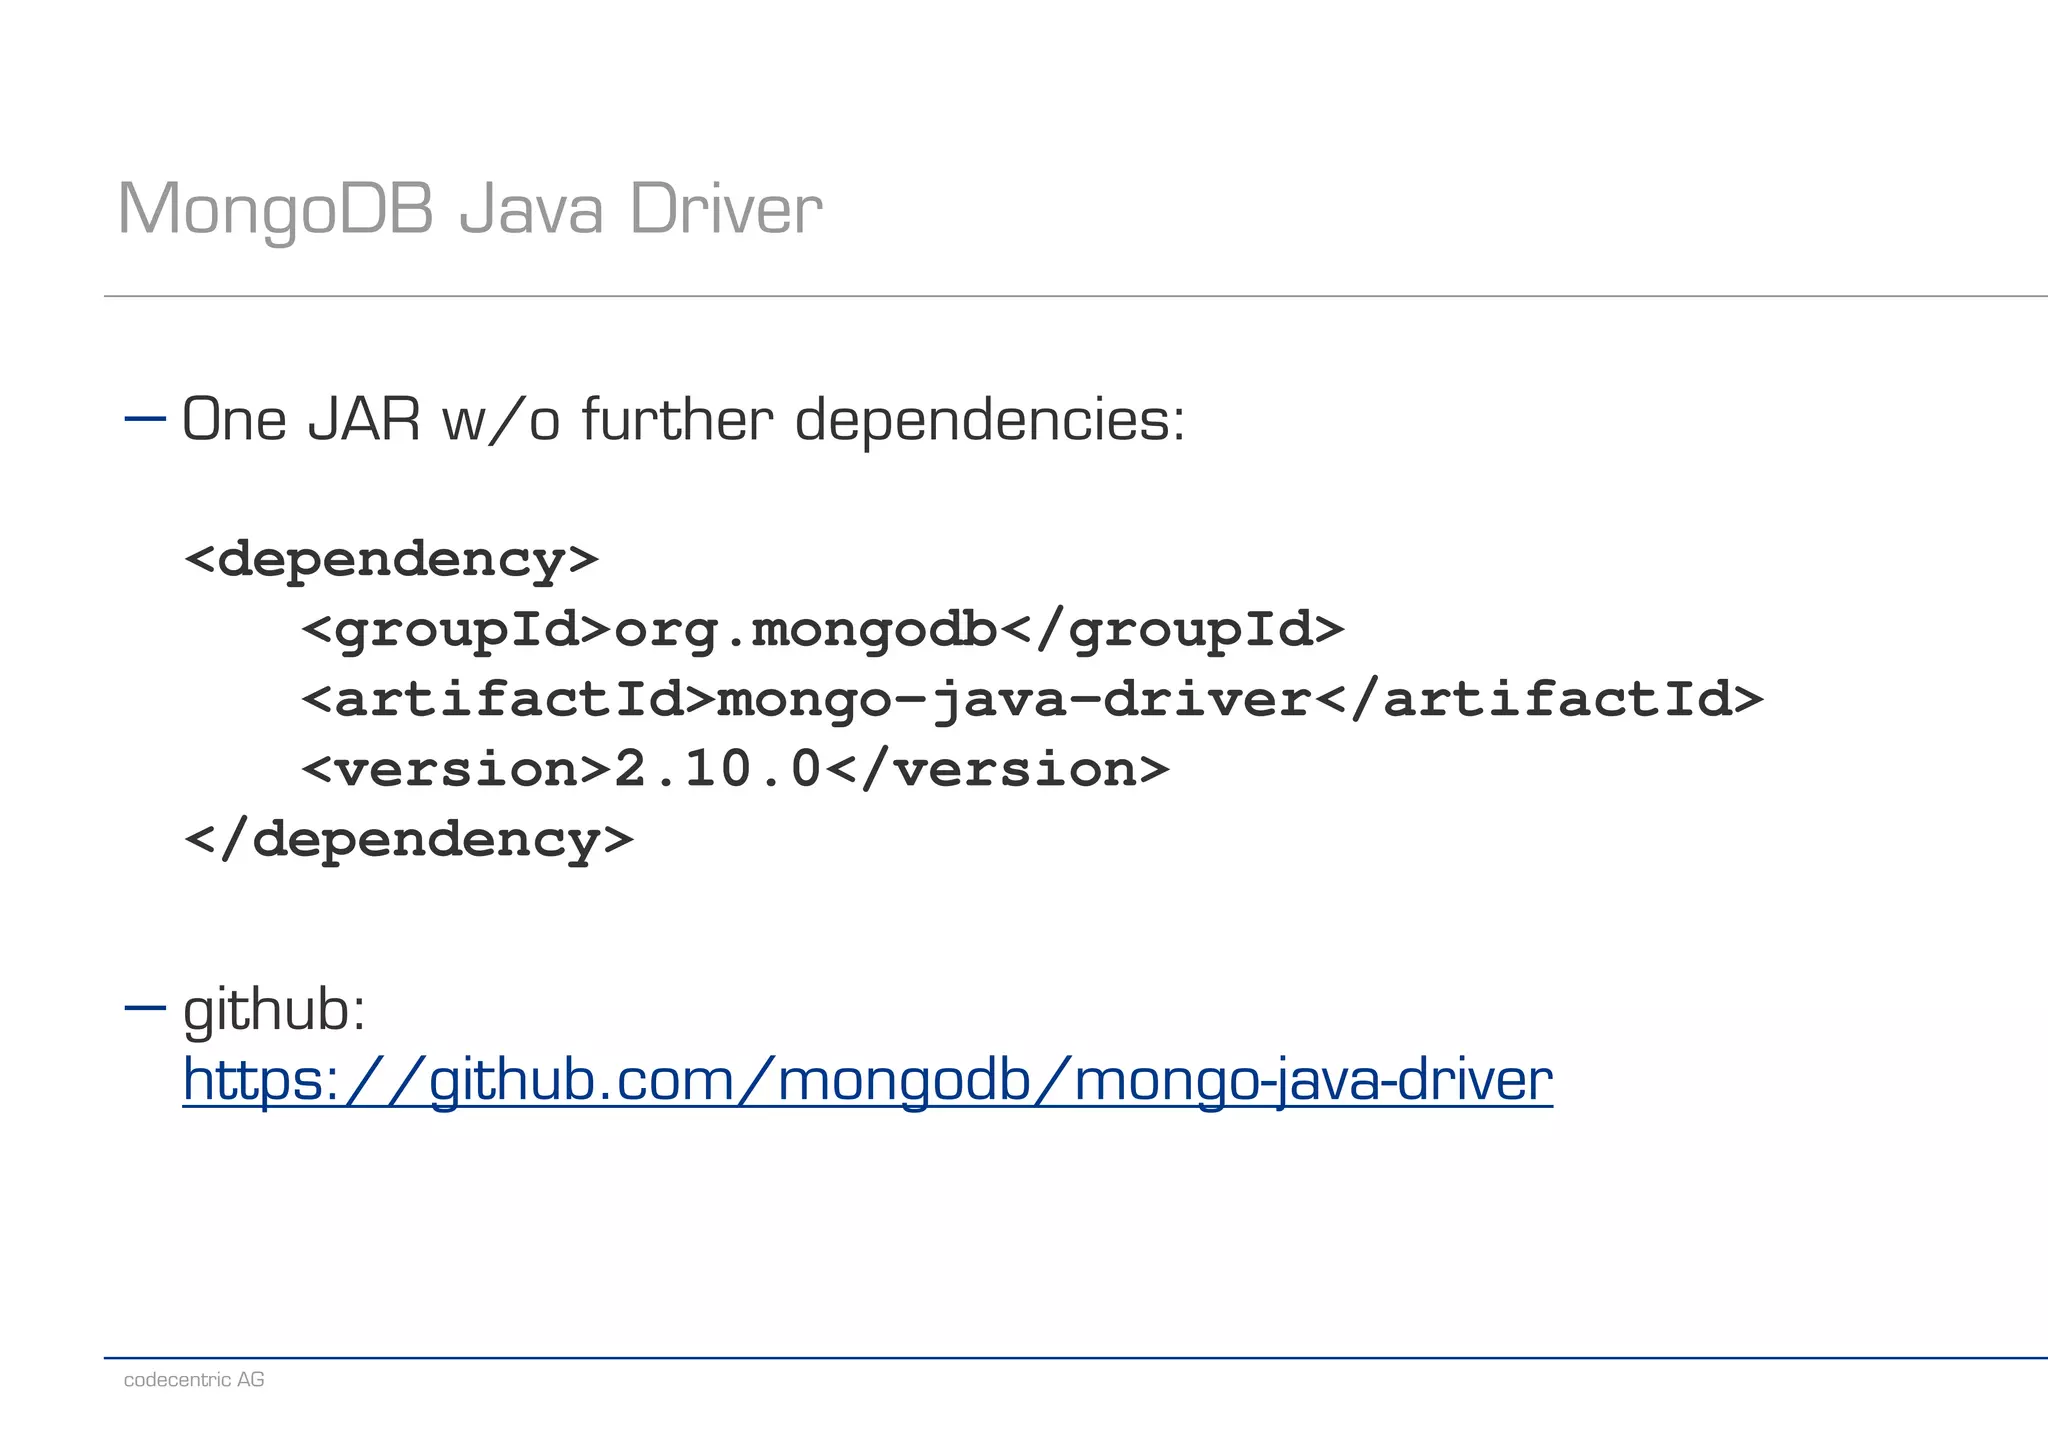Click the artifactId line with mongo-java-driver

coord(1032,699)
